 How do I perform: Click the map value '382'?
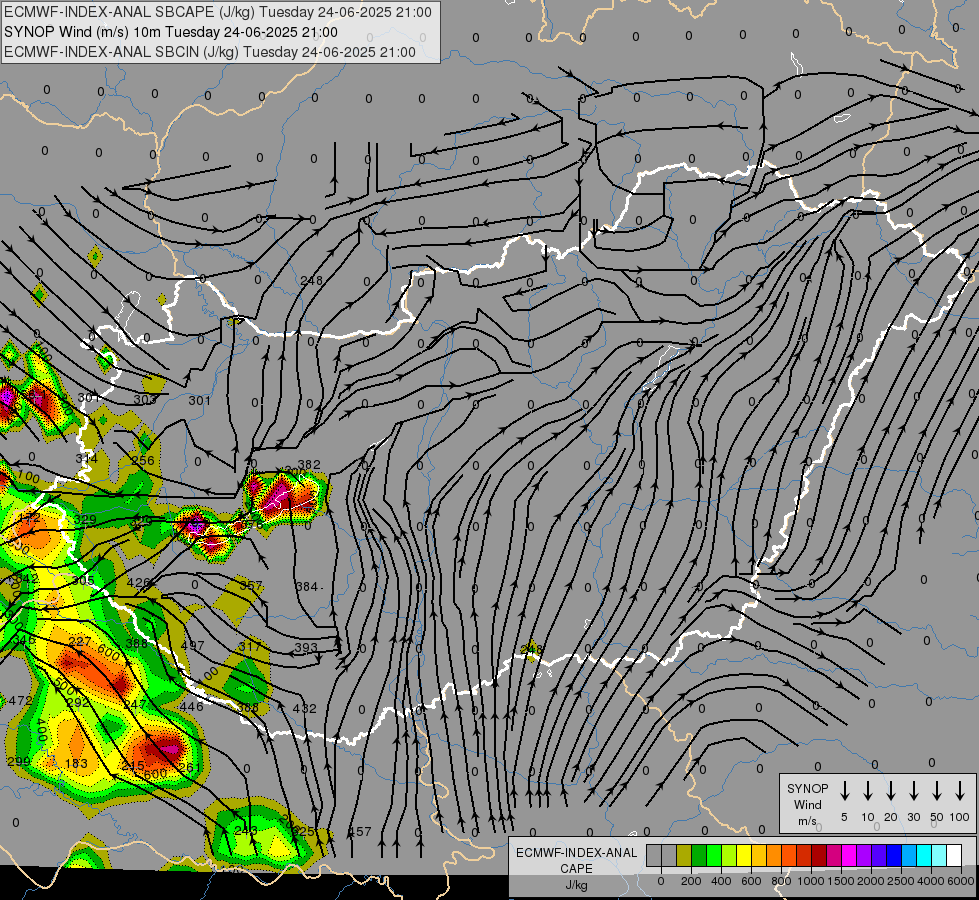309,465
